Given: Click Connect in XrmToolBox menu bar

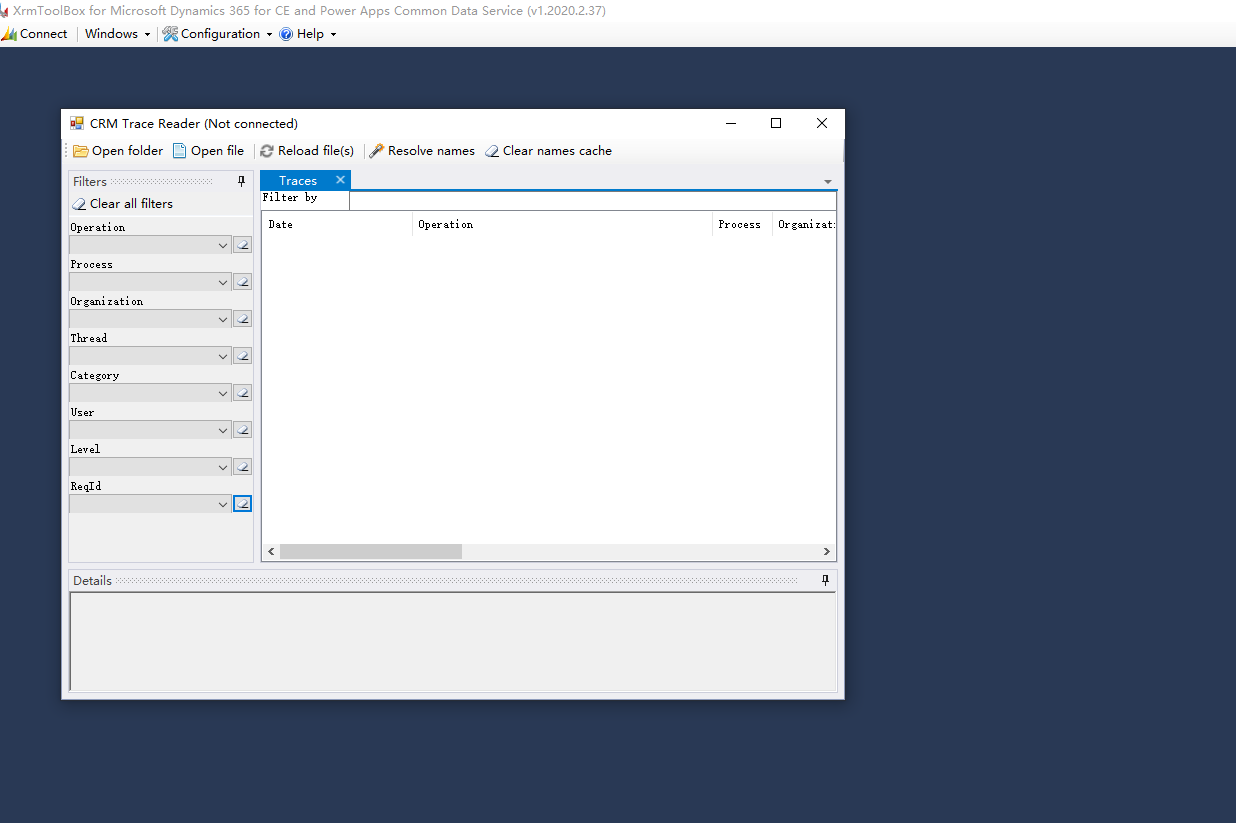Looking at the screenshot, I should (x=35, y=34).
